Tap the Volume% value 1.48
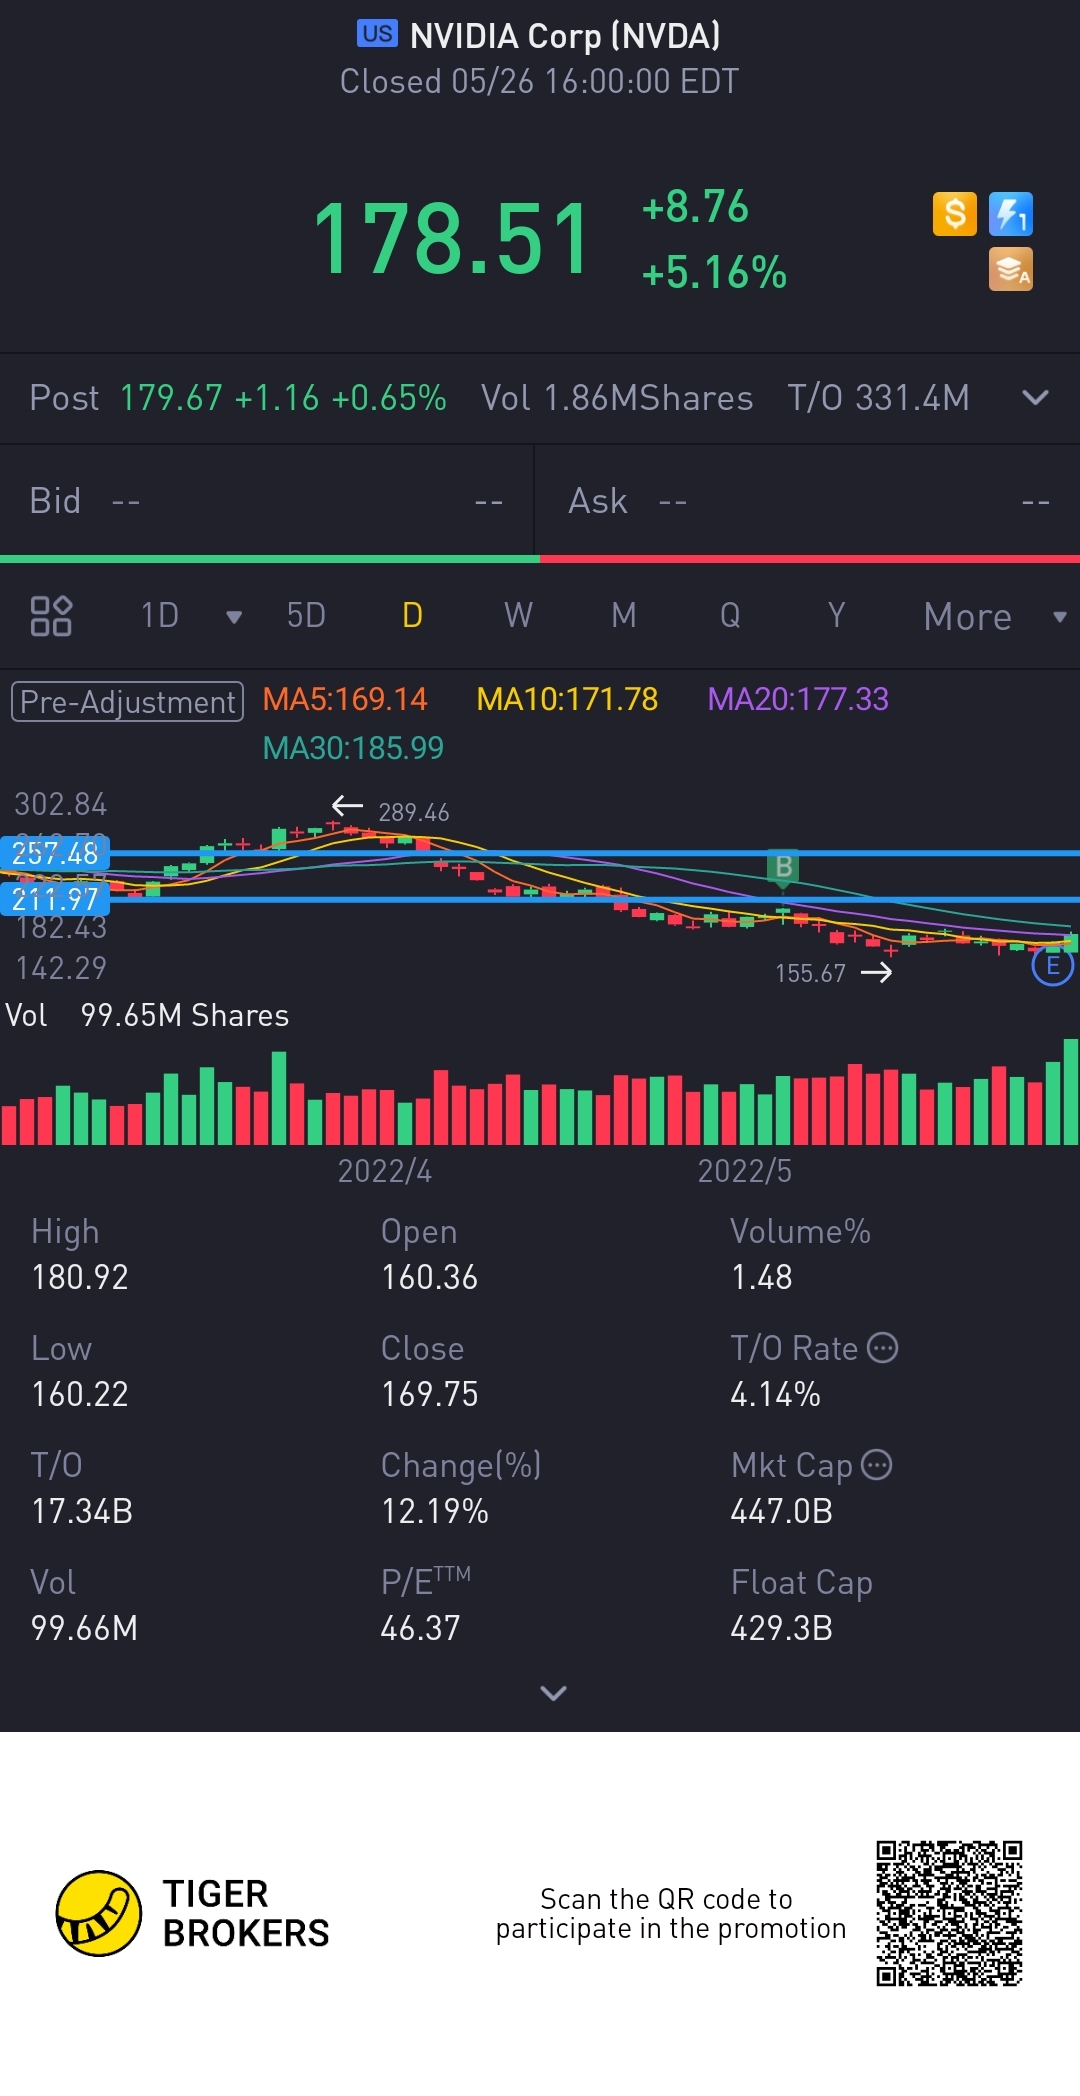 pos(762,1278)
